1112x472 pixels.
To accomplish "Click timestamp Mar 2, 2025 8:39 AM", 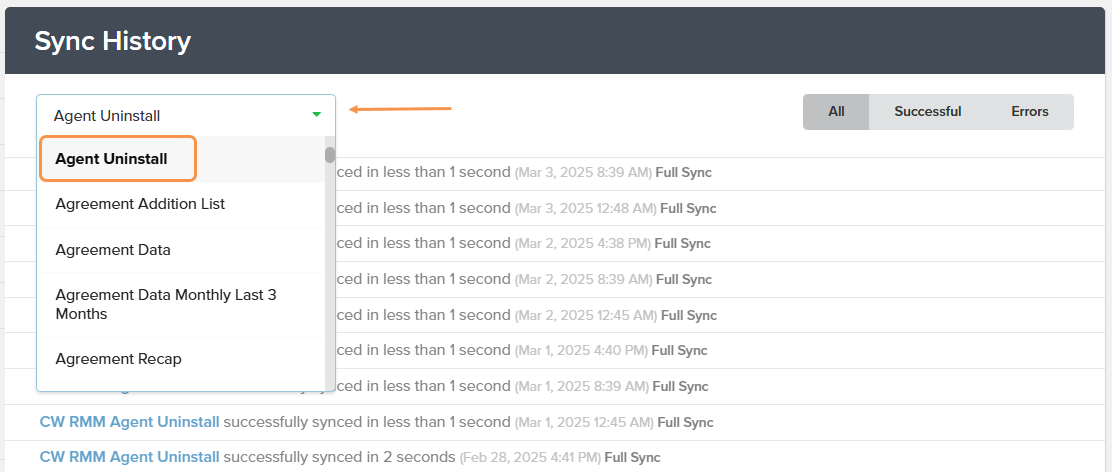I will [x=583, y=280].
